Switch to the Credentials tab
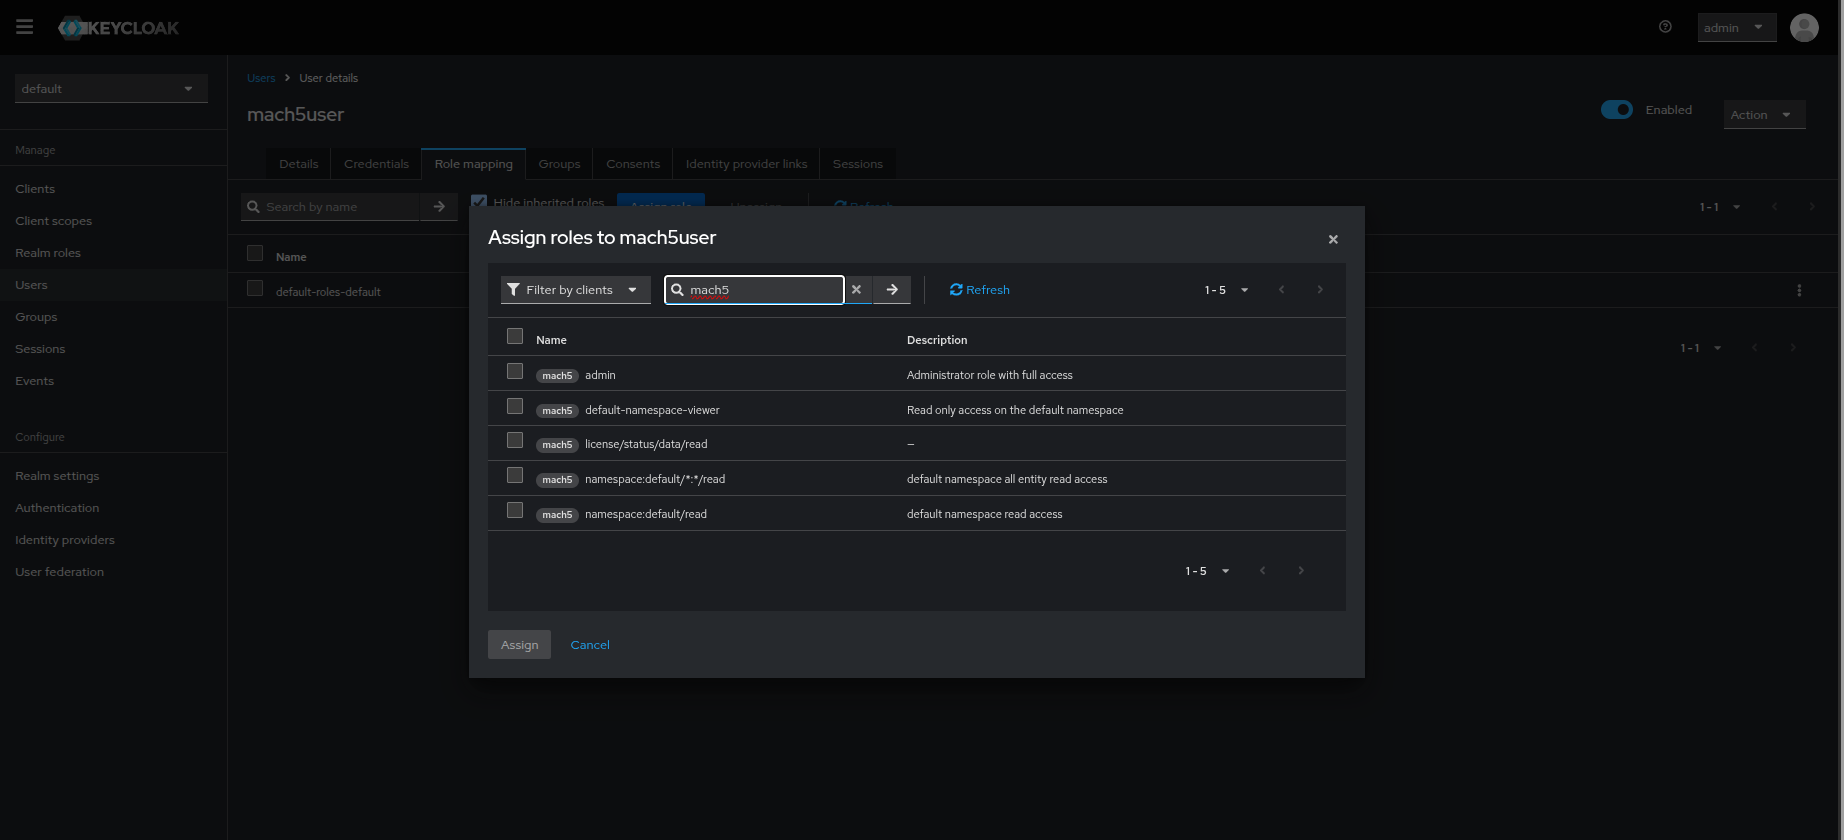The height and width of the screenshot is (840, 1844). point(376,164)
